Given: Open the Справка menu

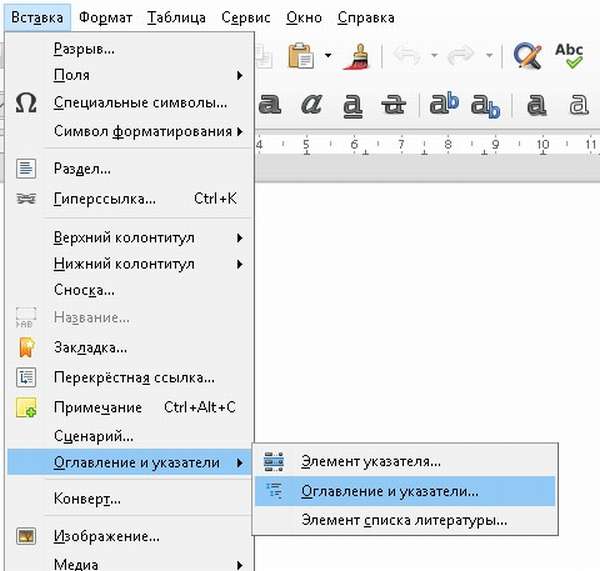Looking at the screenshot, I should pos(366,18).
